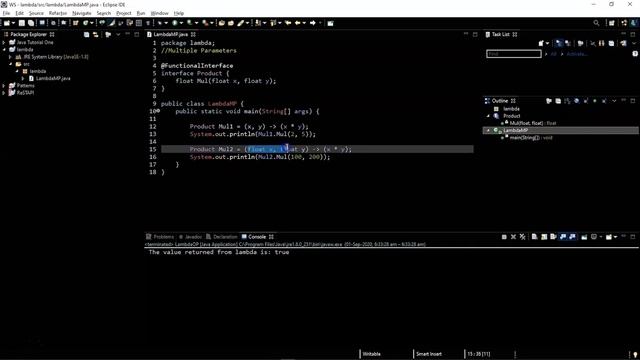Collapse All in Package Explorer
640x360 pixels.
point(87,35)
